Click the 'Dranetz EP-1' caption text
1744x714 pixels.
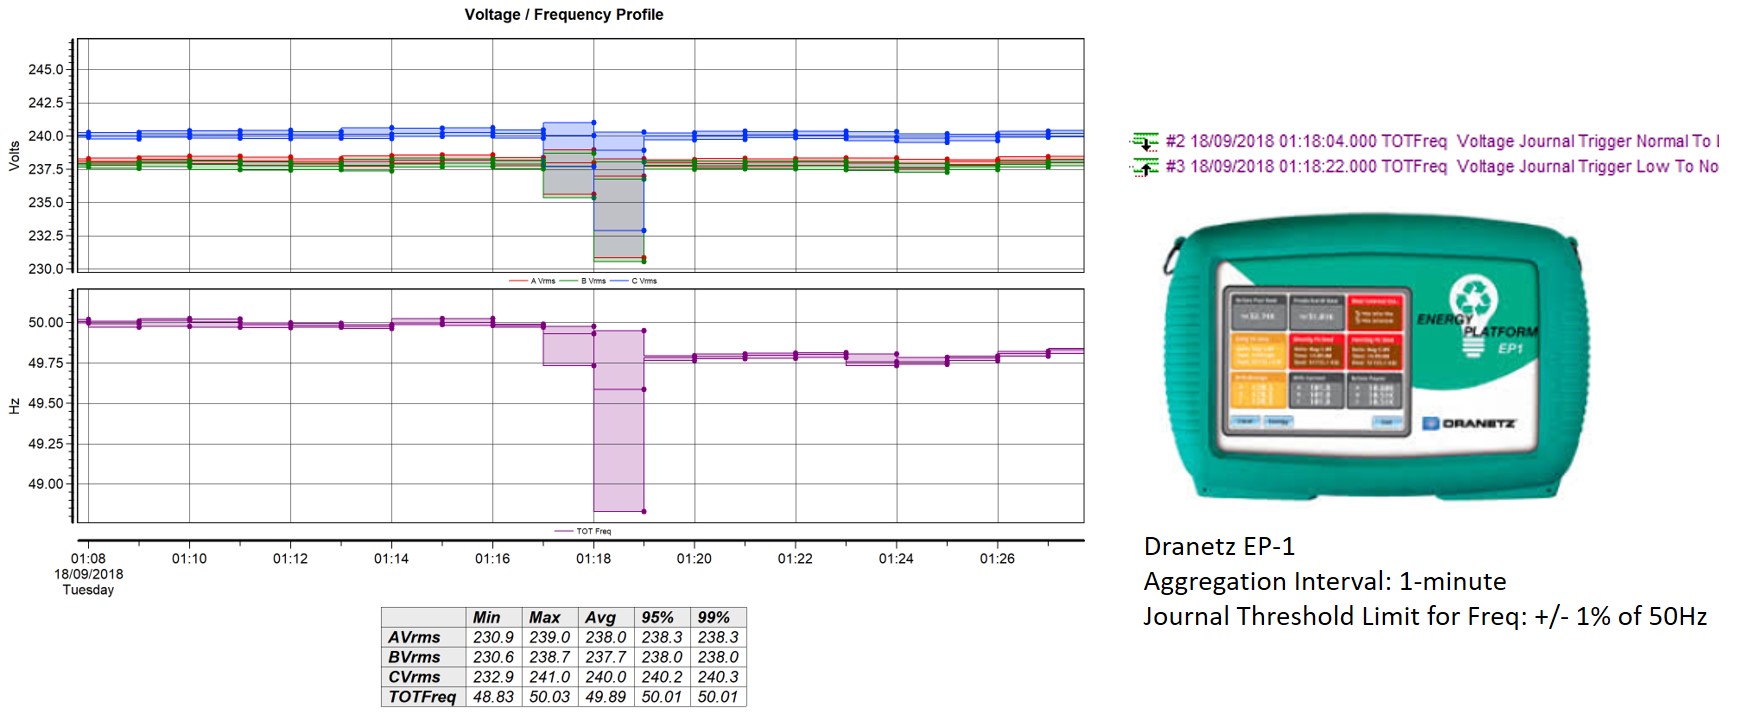(x=1219, y=547)
